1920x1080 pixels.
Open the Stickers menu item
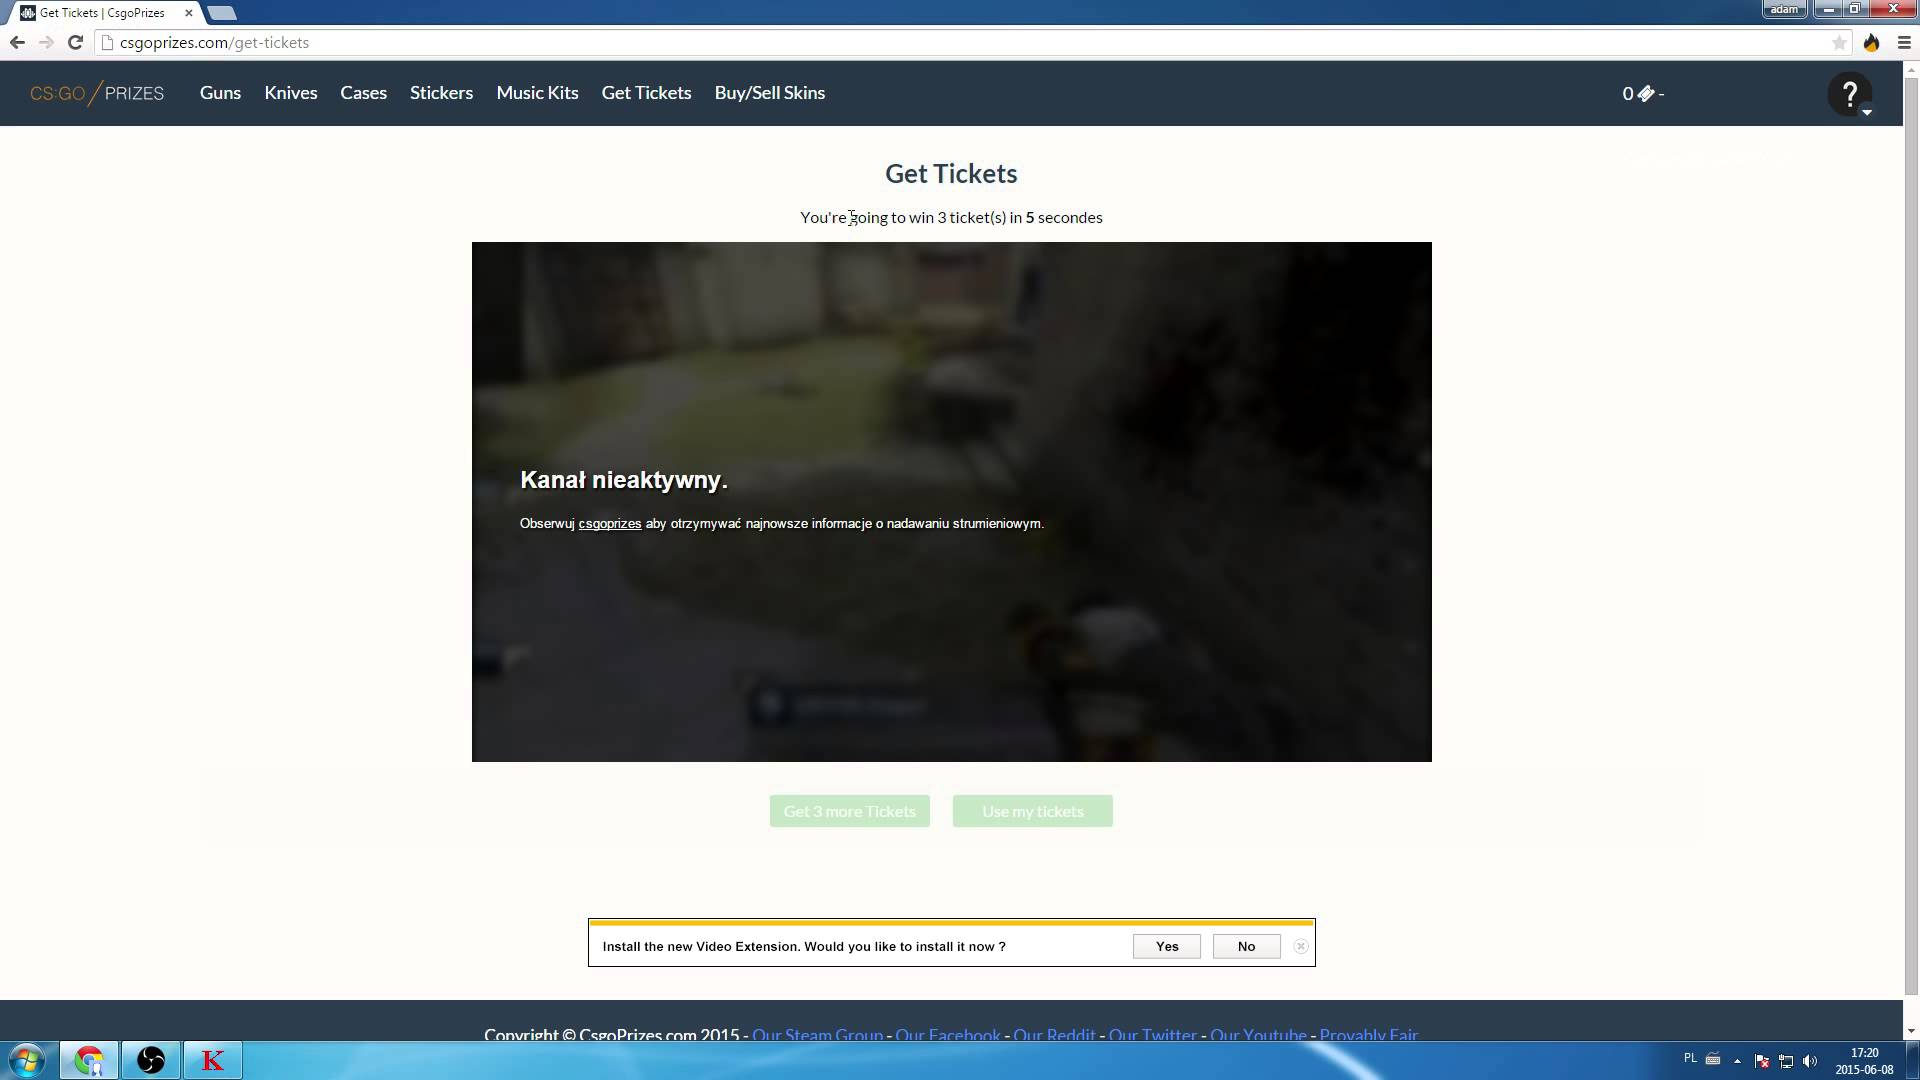coord(441,92)
